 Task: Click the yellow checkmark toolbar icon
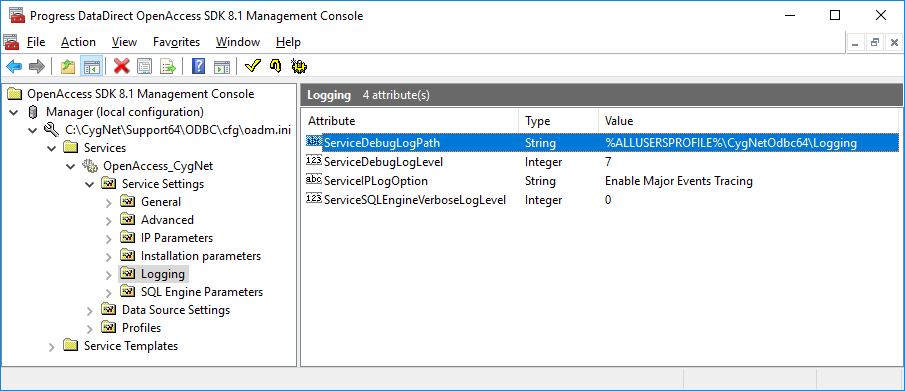point(252,66)
